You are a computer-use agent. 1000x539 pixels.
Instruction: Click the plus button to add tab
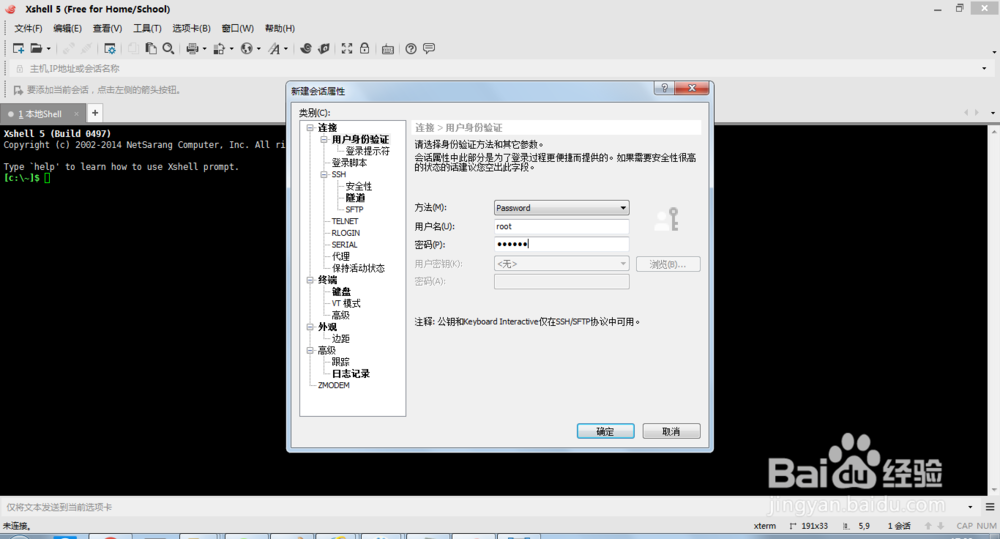(x=95, y=113)
